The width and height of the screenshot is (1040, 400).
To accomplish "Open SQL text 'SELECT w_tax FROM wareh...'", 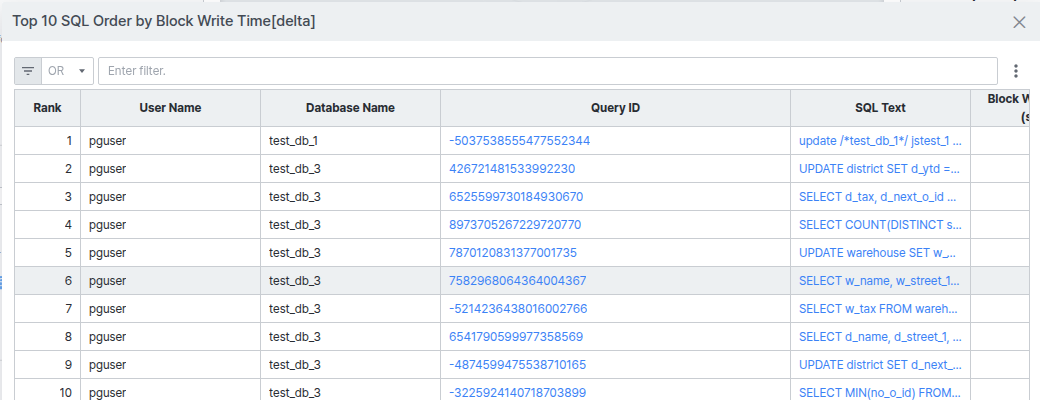I will point(880,308).
